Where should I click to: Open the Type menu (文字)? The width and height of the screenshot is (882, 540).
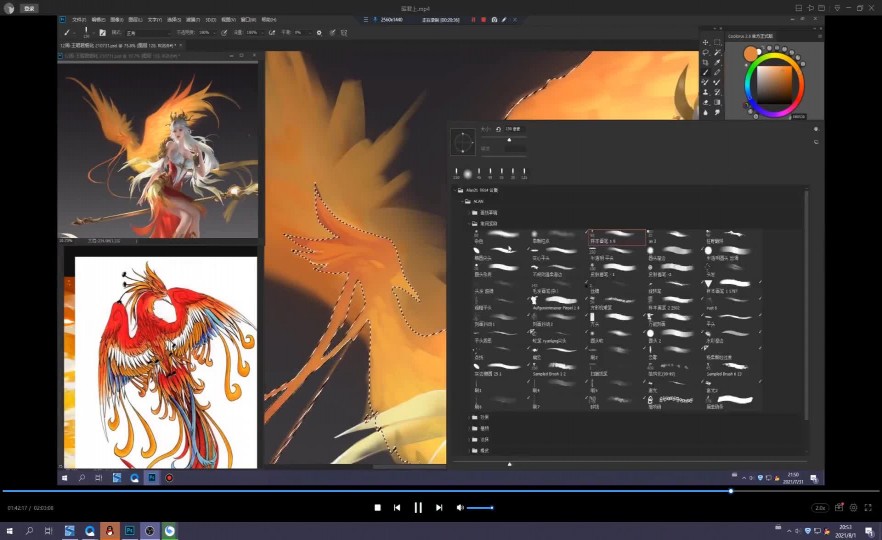coord(154,20)
